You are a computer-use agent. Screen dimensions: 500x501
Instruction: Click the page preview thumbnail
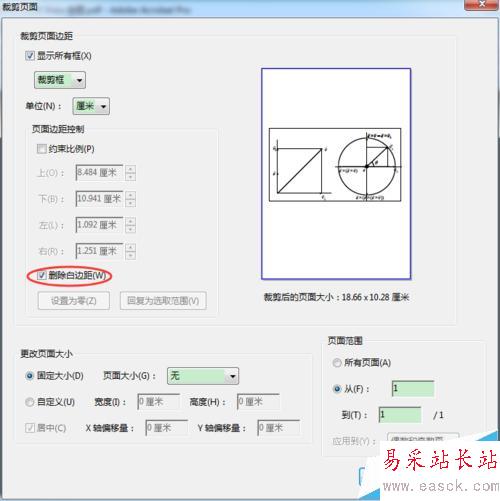336,174
